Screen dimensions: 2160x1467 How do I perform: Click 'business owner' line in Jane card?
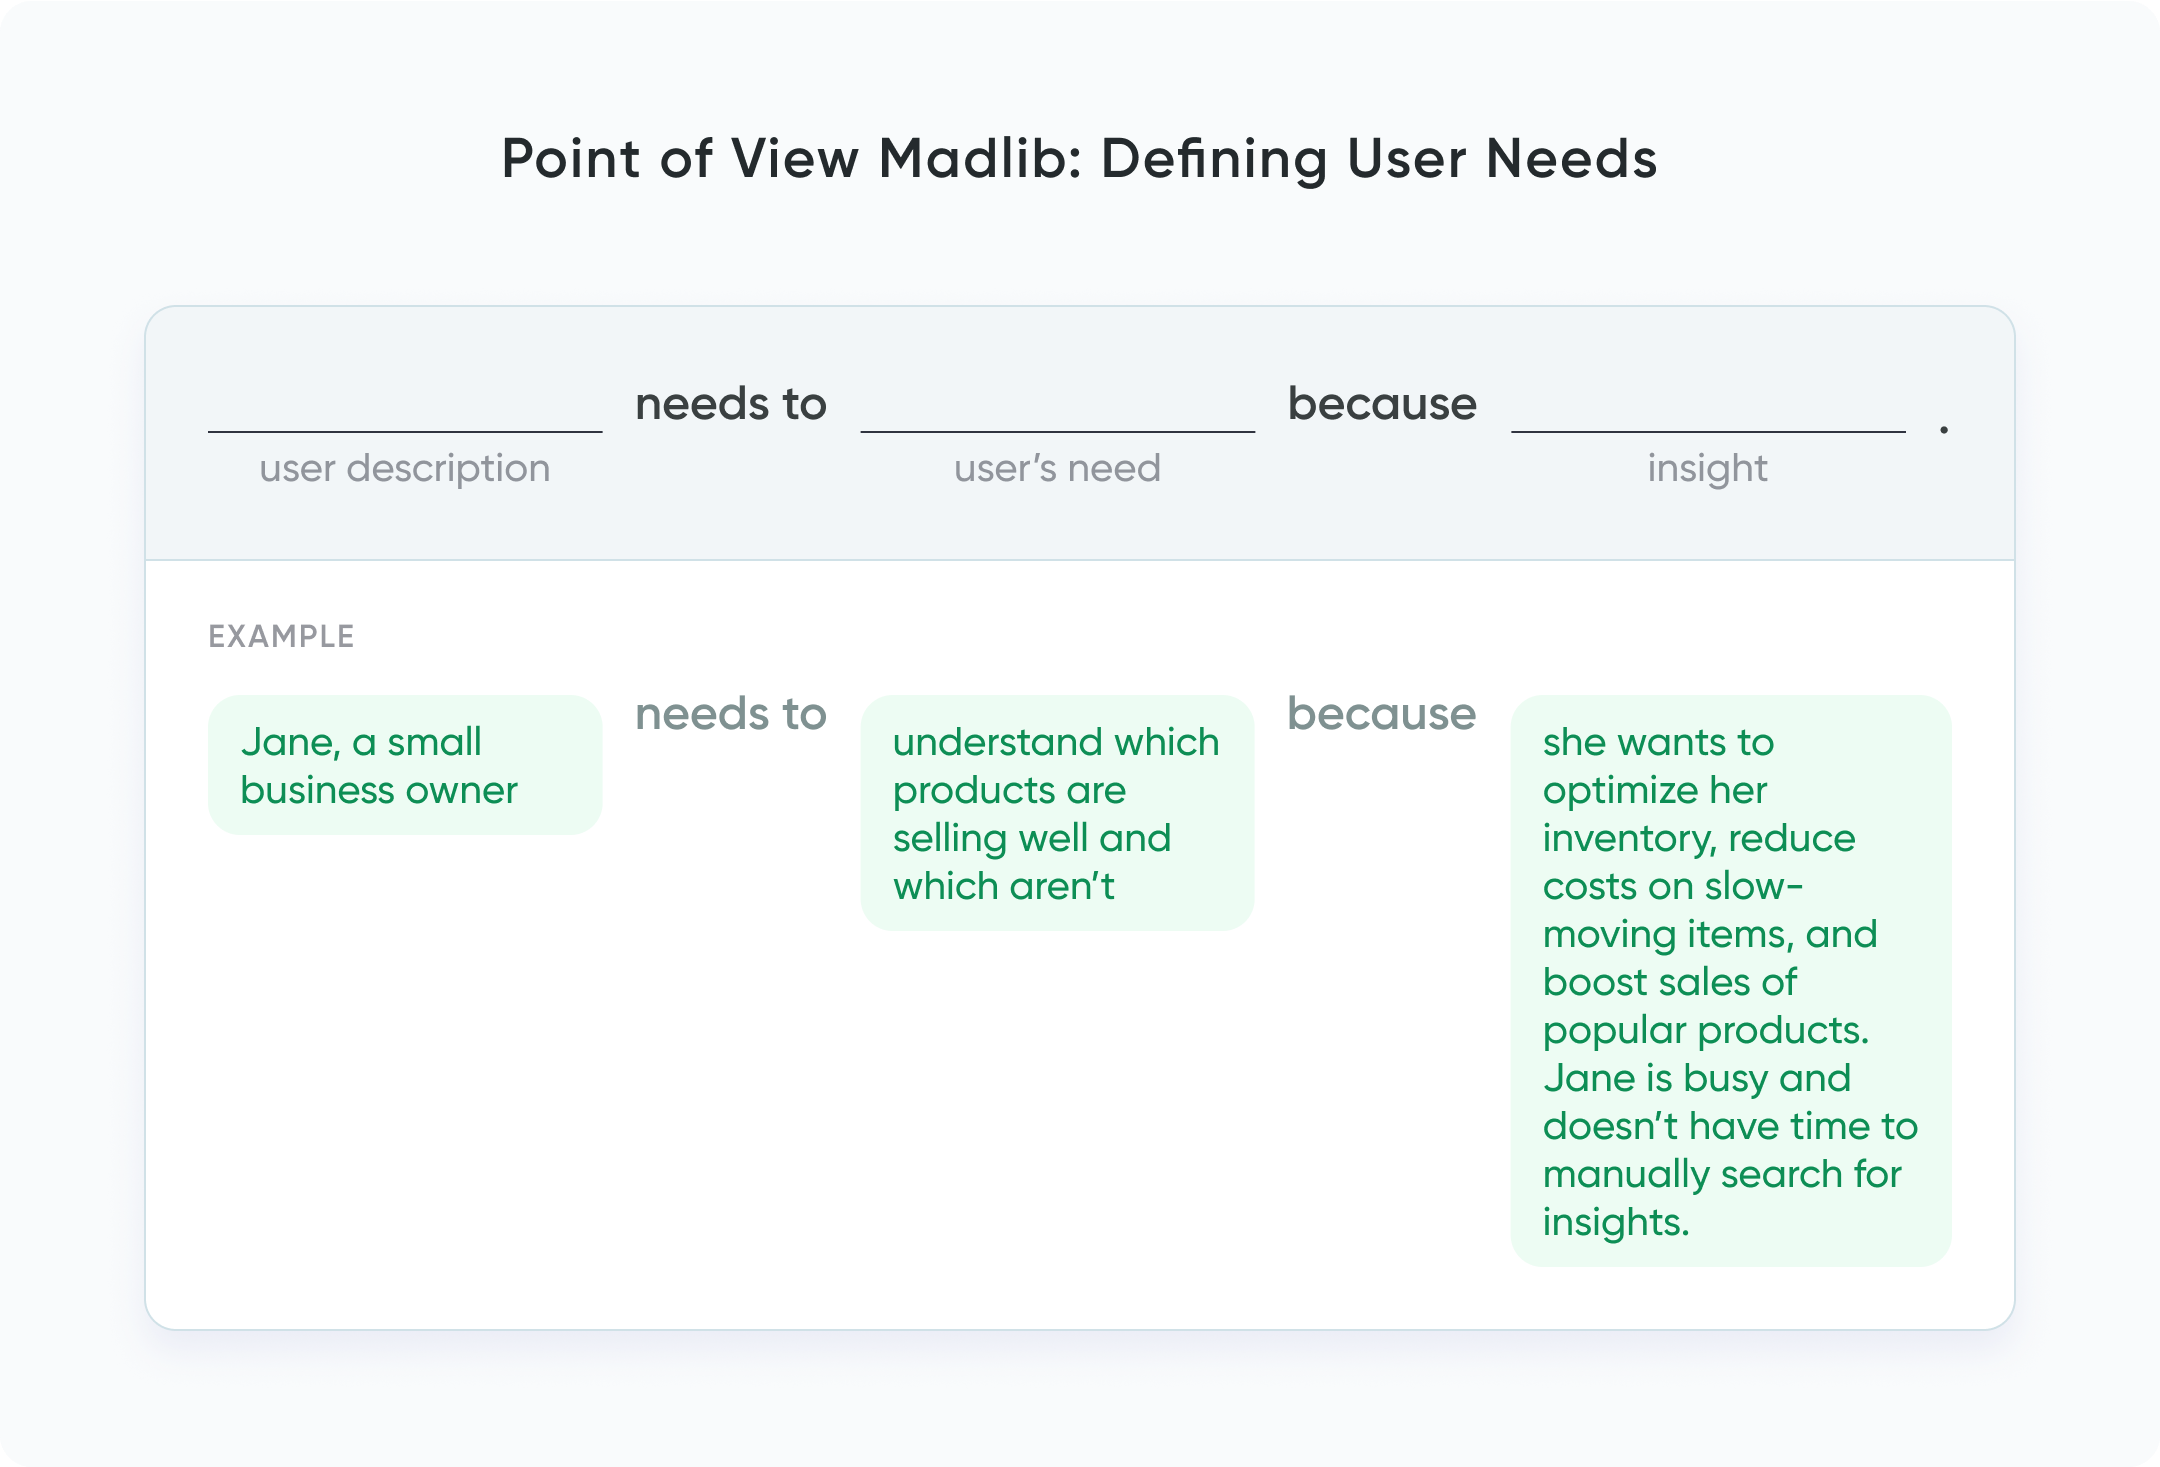click(x=379, y=790)
